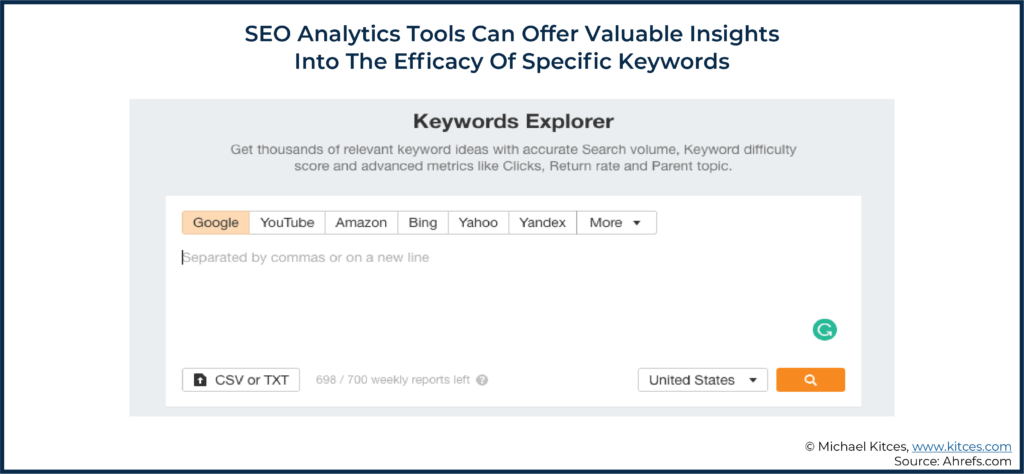Click into the keywords text input area
The width and height of the screenshot is (1024, 474).
pyautogui.click(x=500, y=290)
